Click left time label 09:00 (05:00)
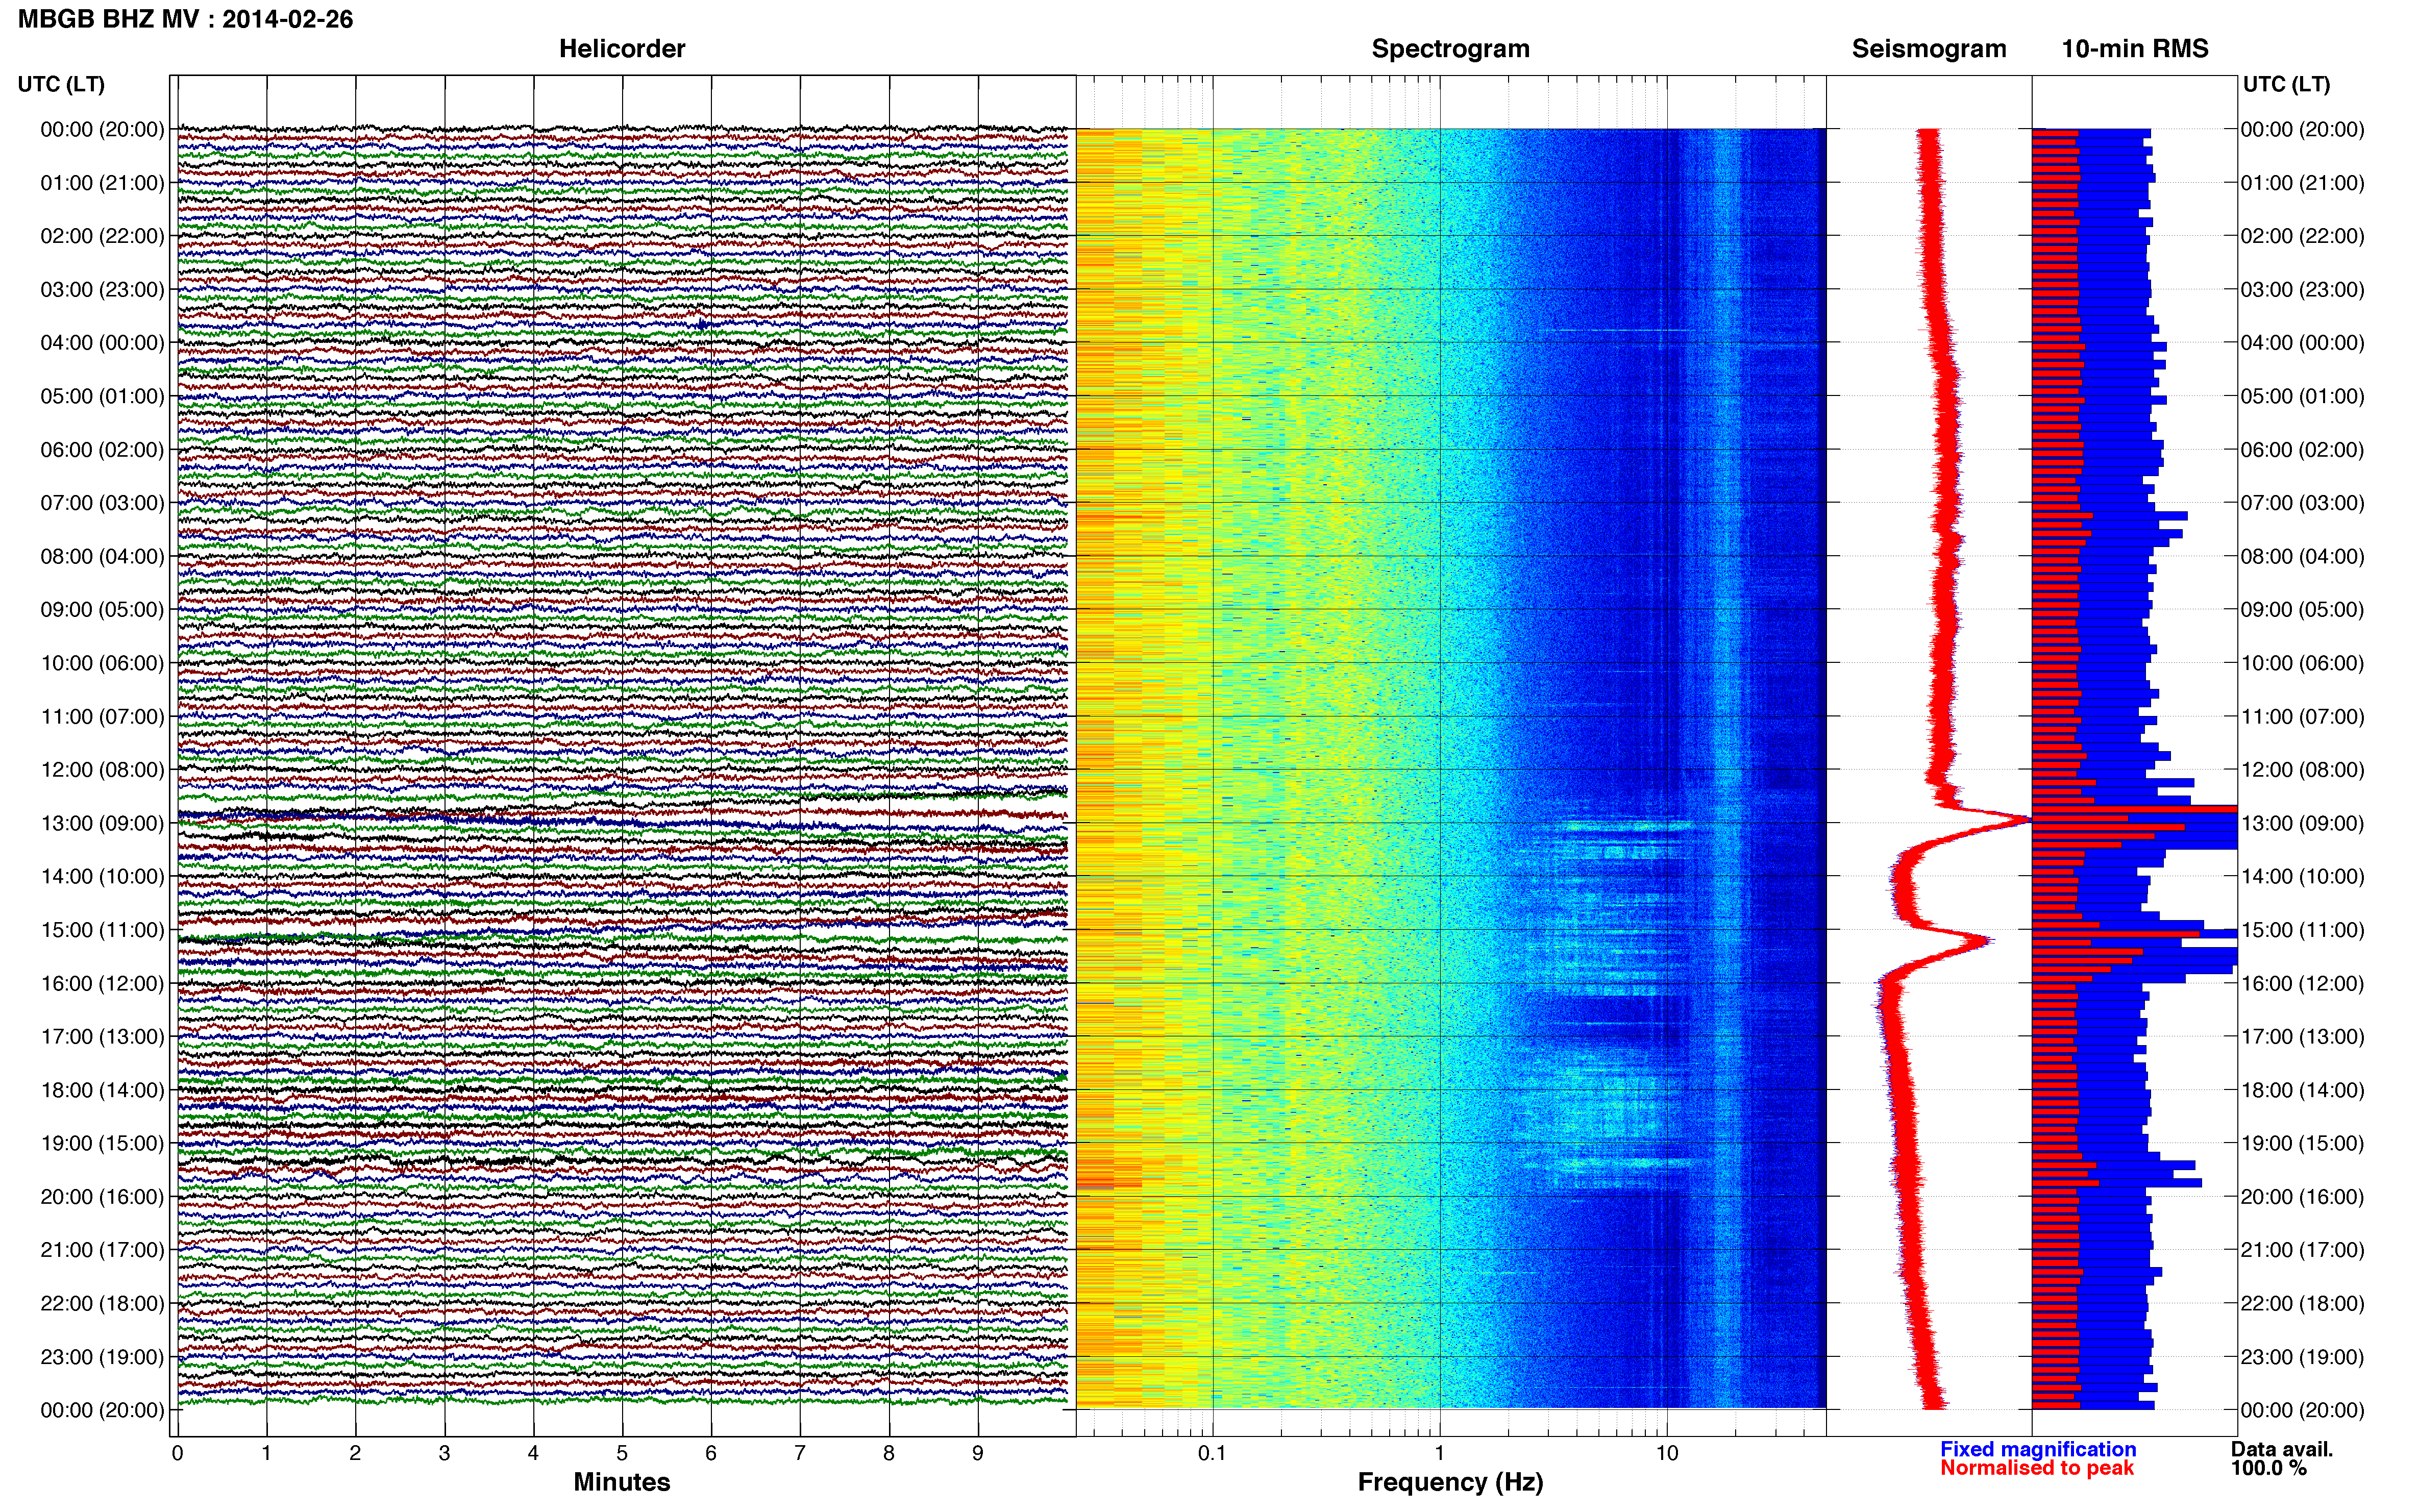The width and height of the screenshot is (2419, 1512). pyautogui.click(x=102, y=610)
